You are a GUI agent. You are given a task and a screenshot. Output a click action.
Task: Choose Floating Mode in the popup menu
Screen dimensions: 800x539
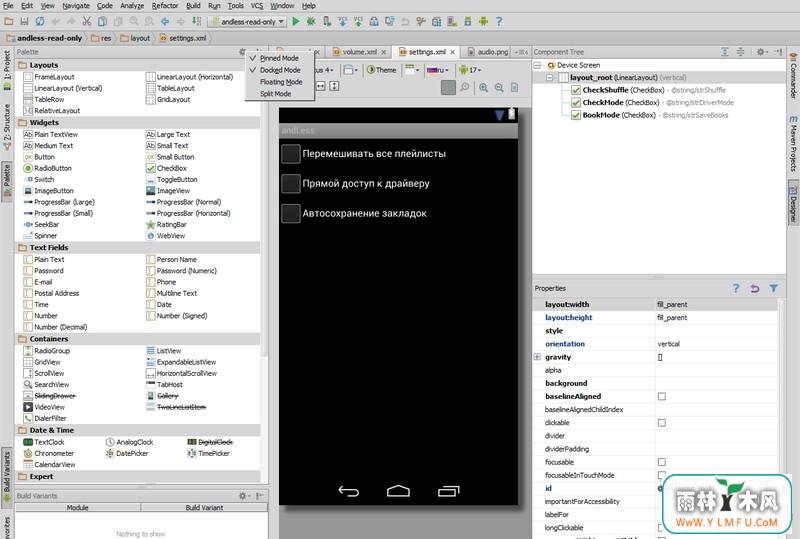[x=281, y=82]
